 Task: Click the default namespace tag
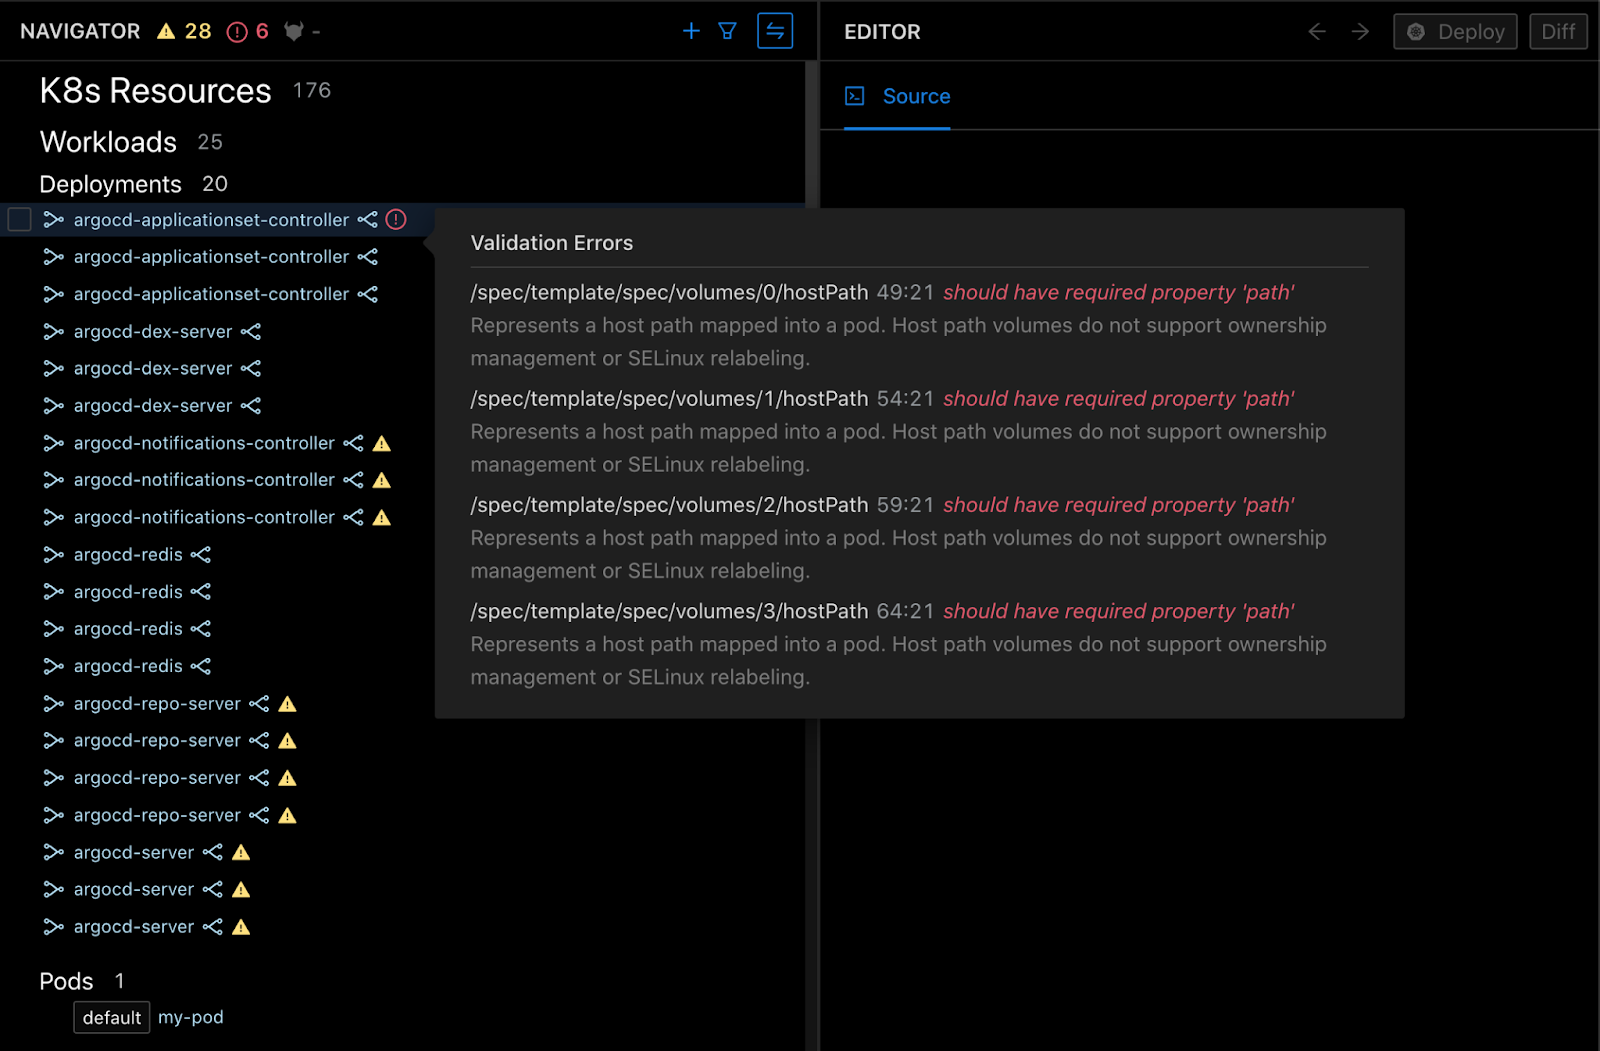[x=112, y=1017]
